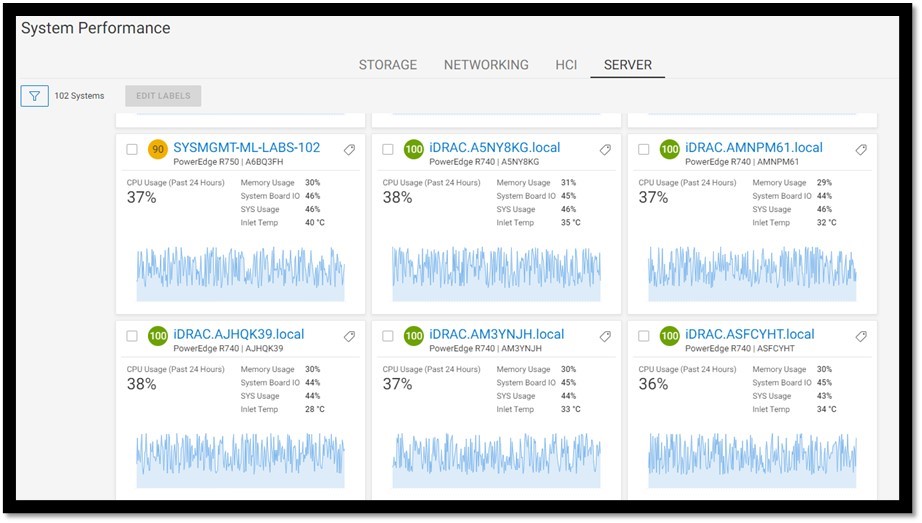922x523 pixels.
Task: Click CPU usage chart for iDRAC.A5NY8KG.local
Action: point(496,274)
